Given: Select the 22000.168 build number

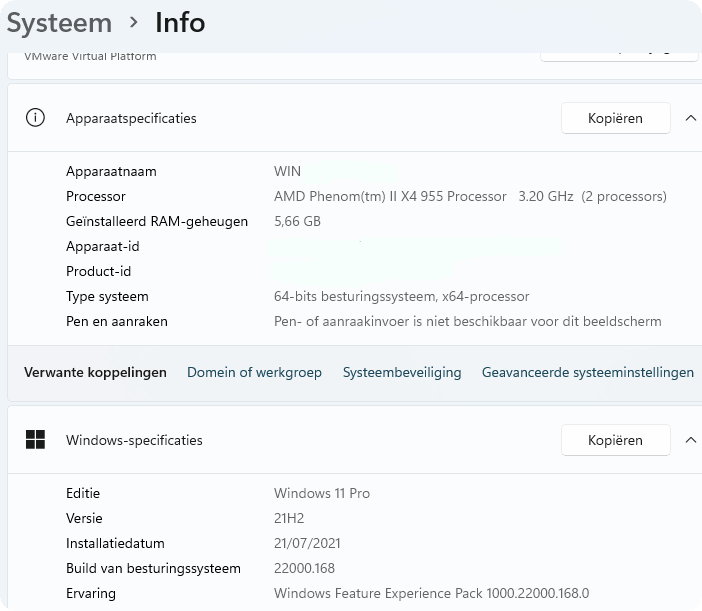Looking at the screenshot, I should click(x=304, y=568).
